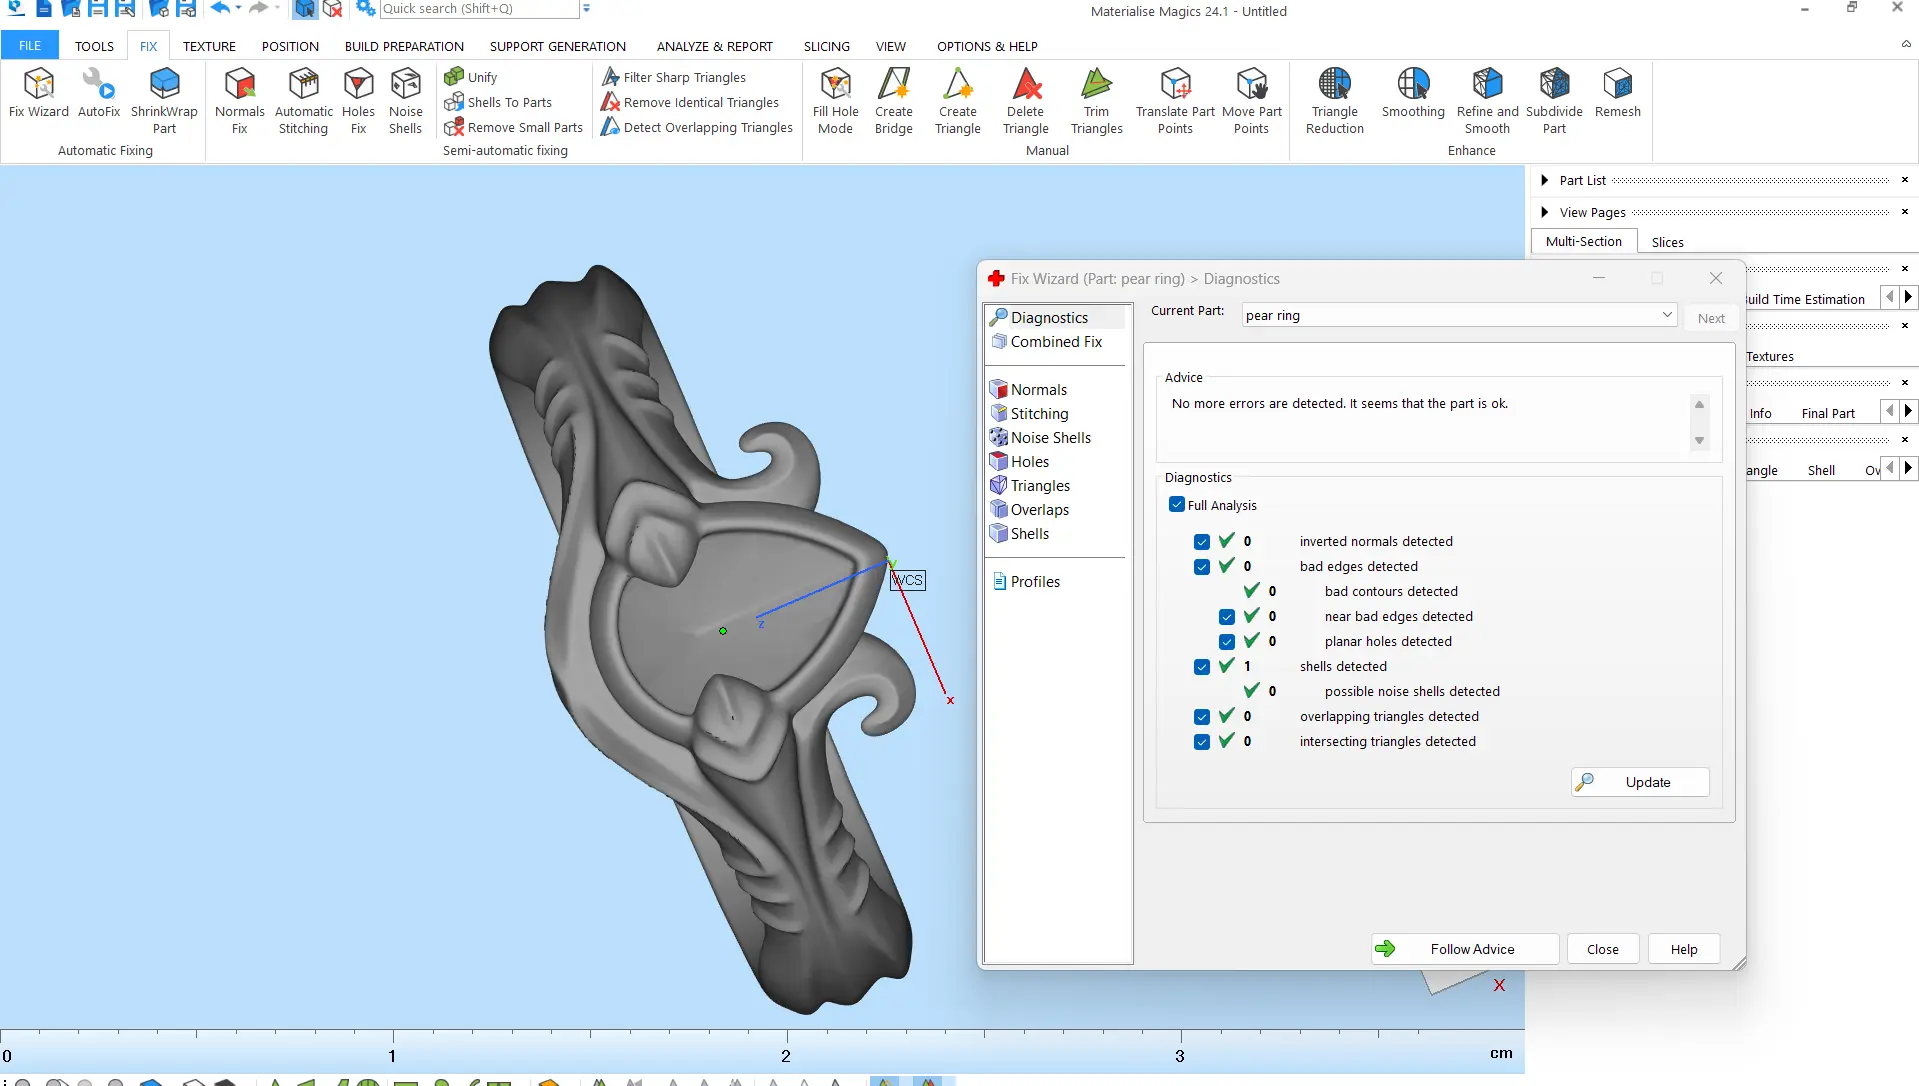The image size is (1919, 1086).
Task: Choose the Delete Triangle tool
Action: (1025, 100)
